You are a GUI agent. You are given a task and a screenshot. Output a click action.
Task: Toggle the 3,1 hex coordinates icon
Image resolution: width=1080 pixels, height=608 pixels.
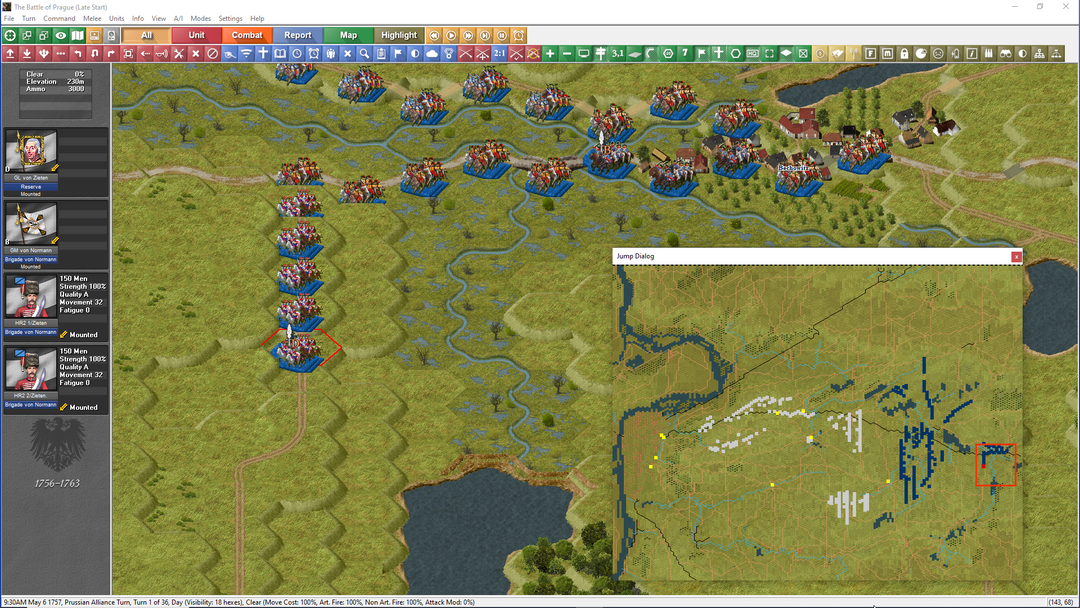click(x=617, y=54)
